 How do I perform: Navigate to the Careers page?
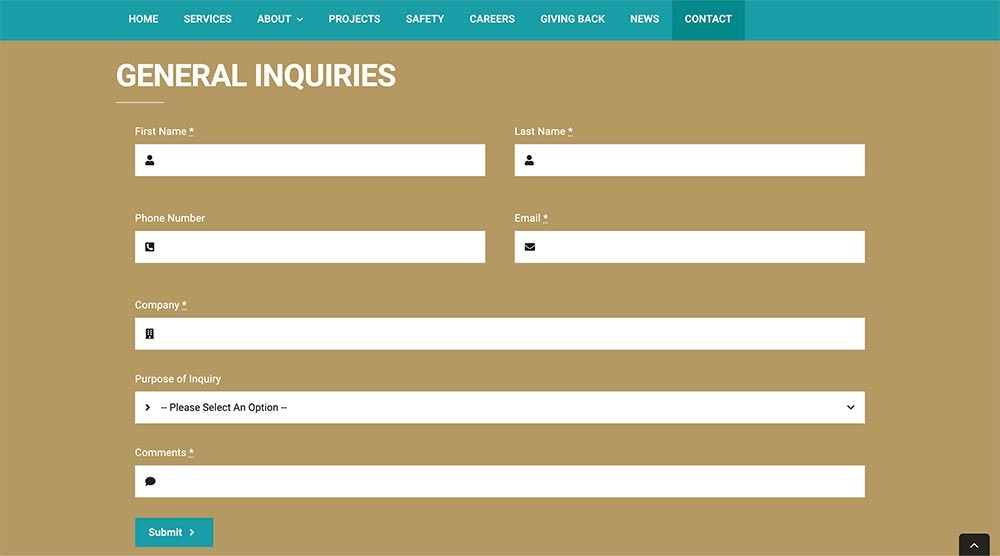492,19
